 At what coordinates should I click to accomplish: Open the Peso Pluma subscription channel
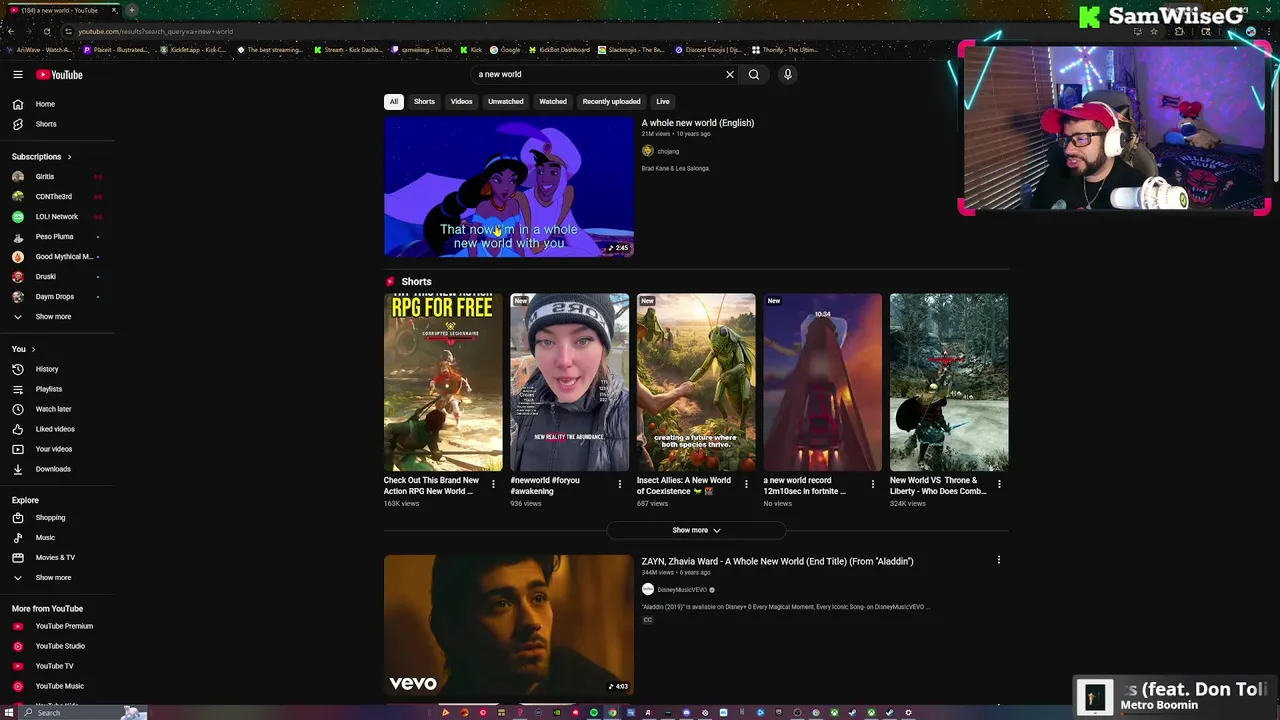[54, 237]
